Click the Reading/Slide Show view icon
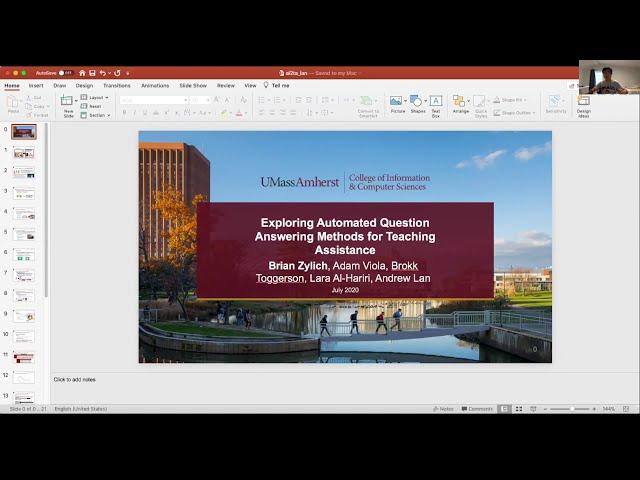 [533, 409]
